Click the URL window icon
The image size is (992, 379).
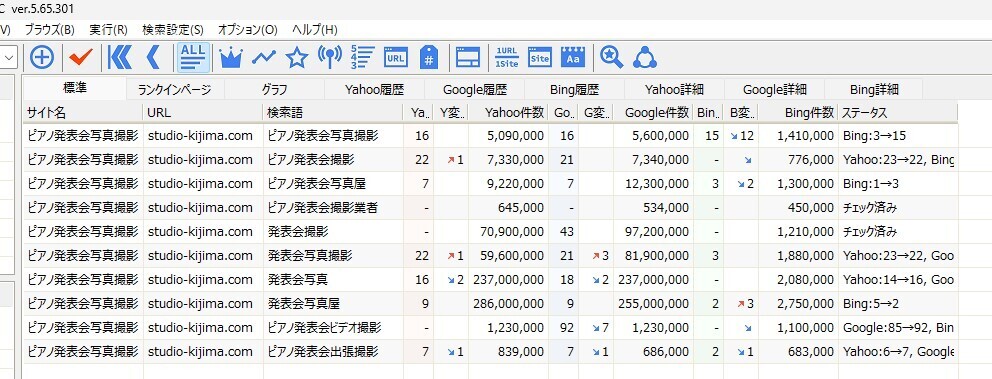coord(395,58)
